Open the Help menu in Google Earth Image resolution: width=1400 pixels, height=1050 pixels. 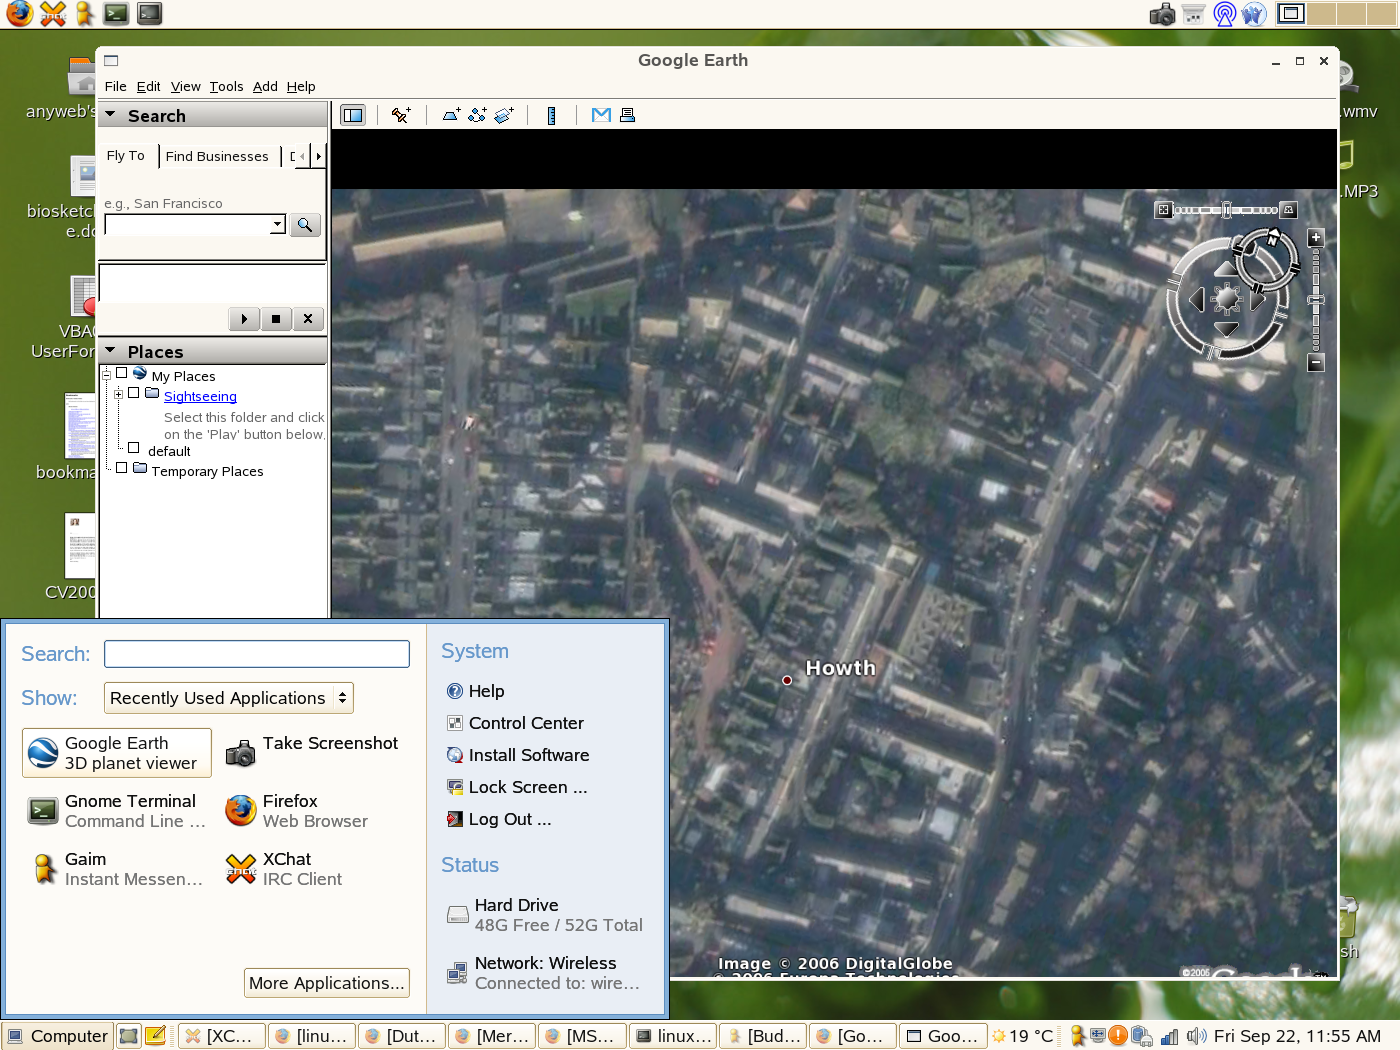point(301,87)
